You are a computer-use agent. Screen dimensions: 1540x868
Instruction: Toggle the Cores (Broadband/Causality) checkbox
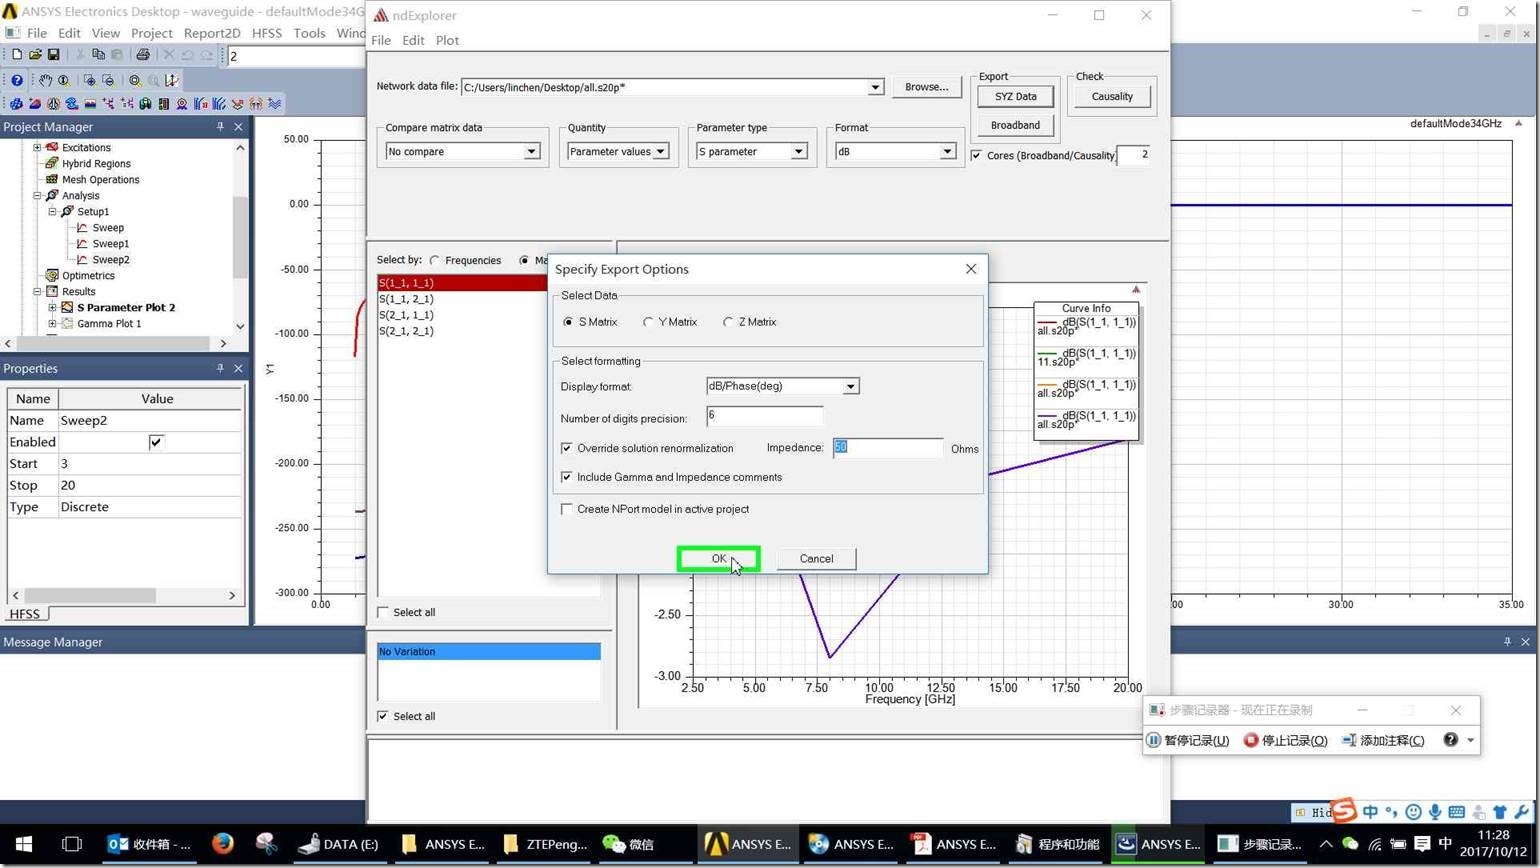pyautogui.click(x=976, y=155)
